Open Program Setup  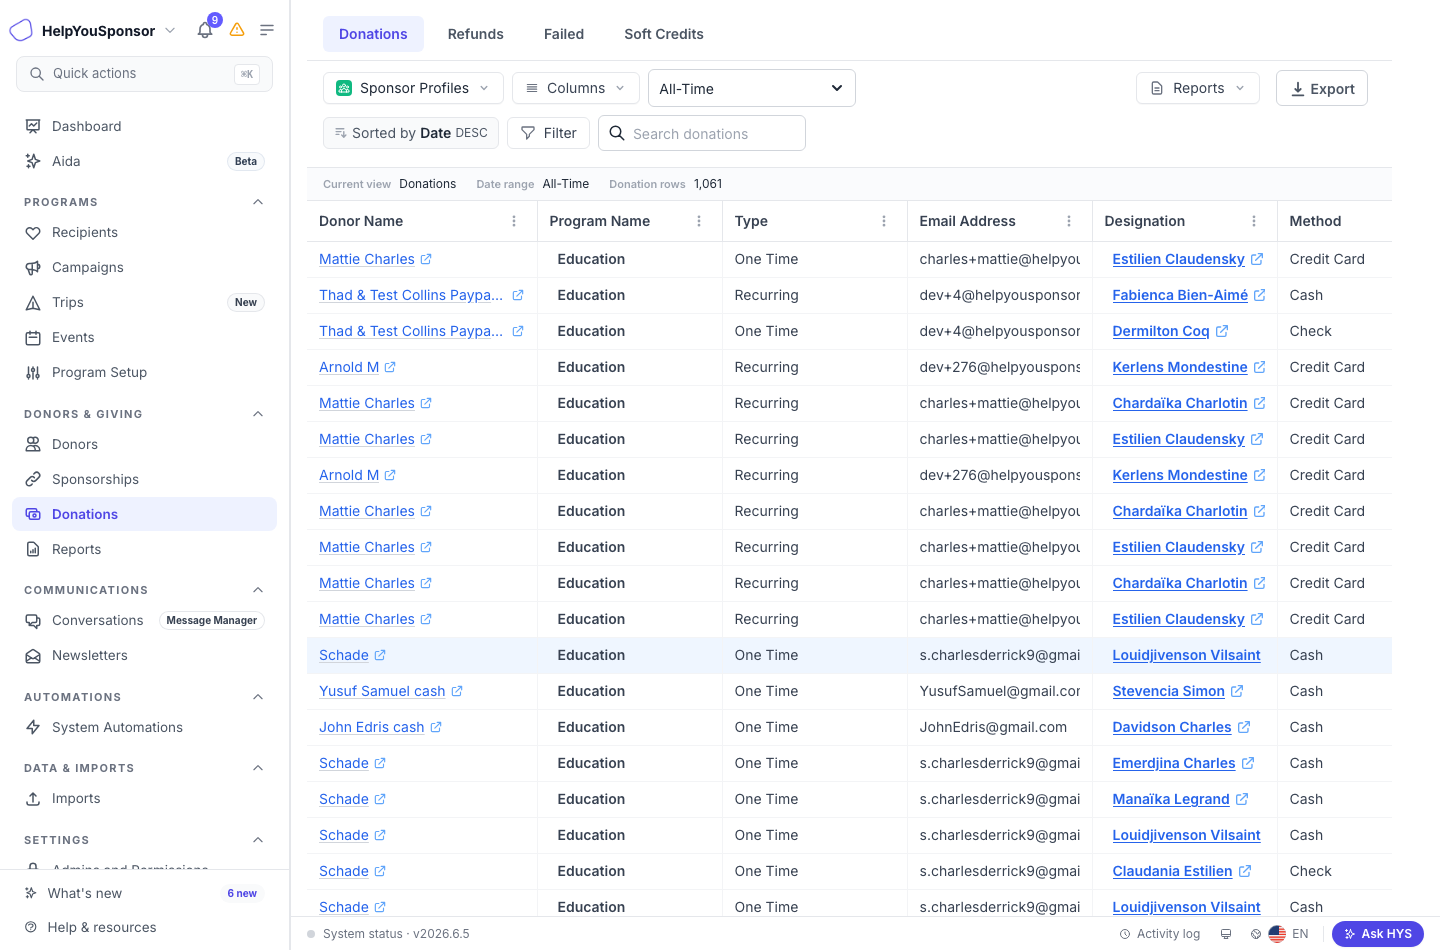click(x=144, y=372)
